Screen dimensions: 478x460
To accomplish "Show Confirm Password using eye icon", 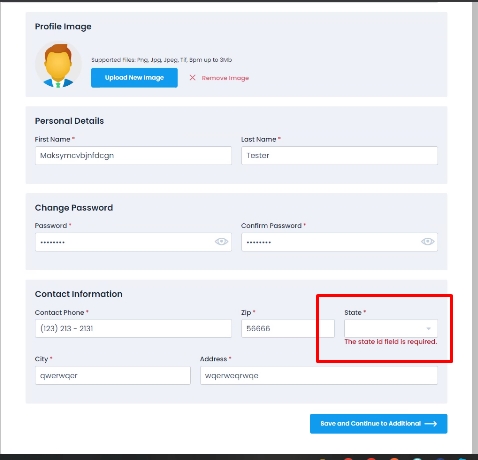I will click(x=427, y=242).
